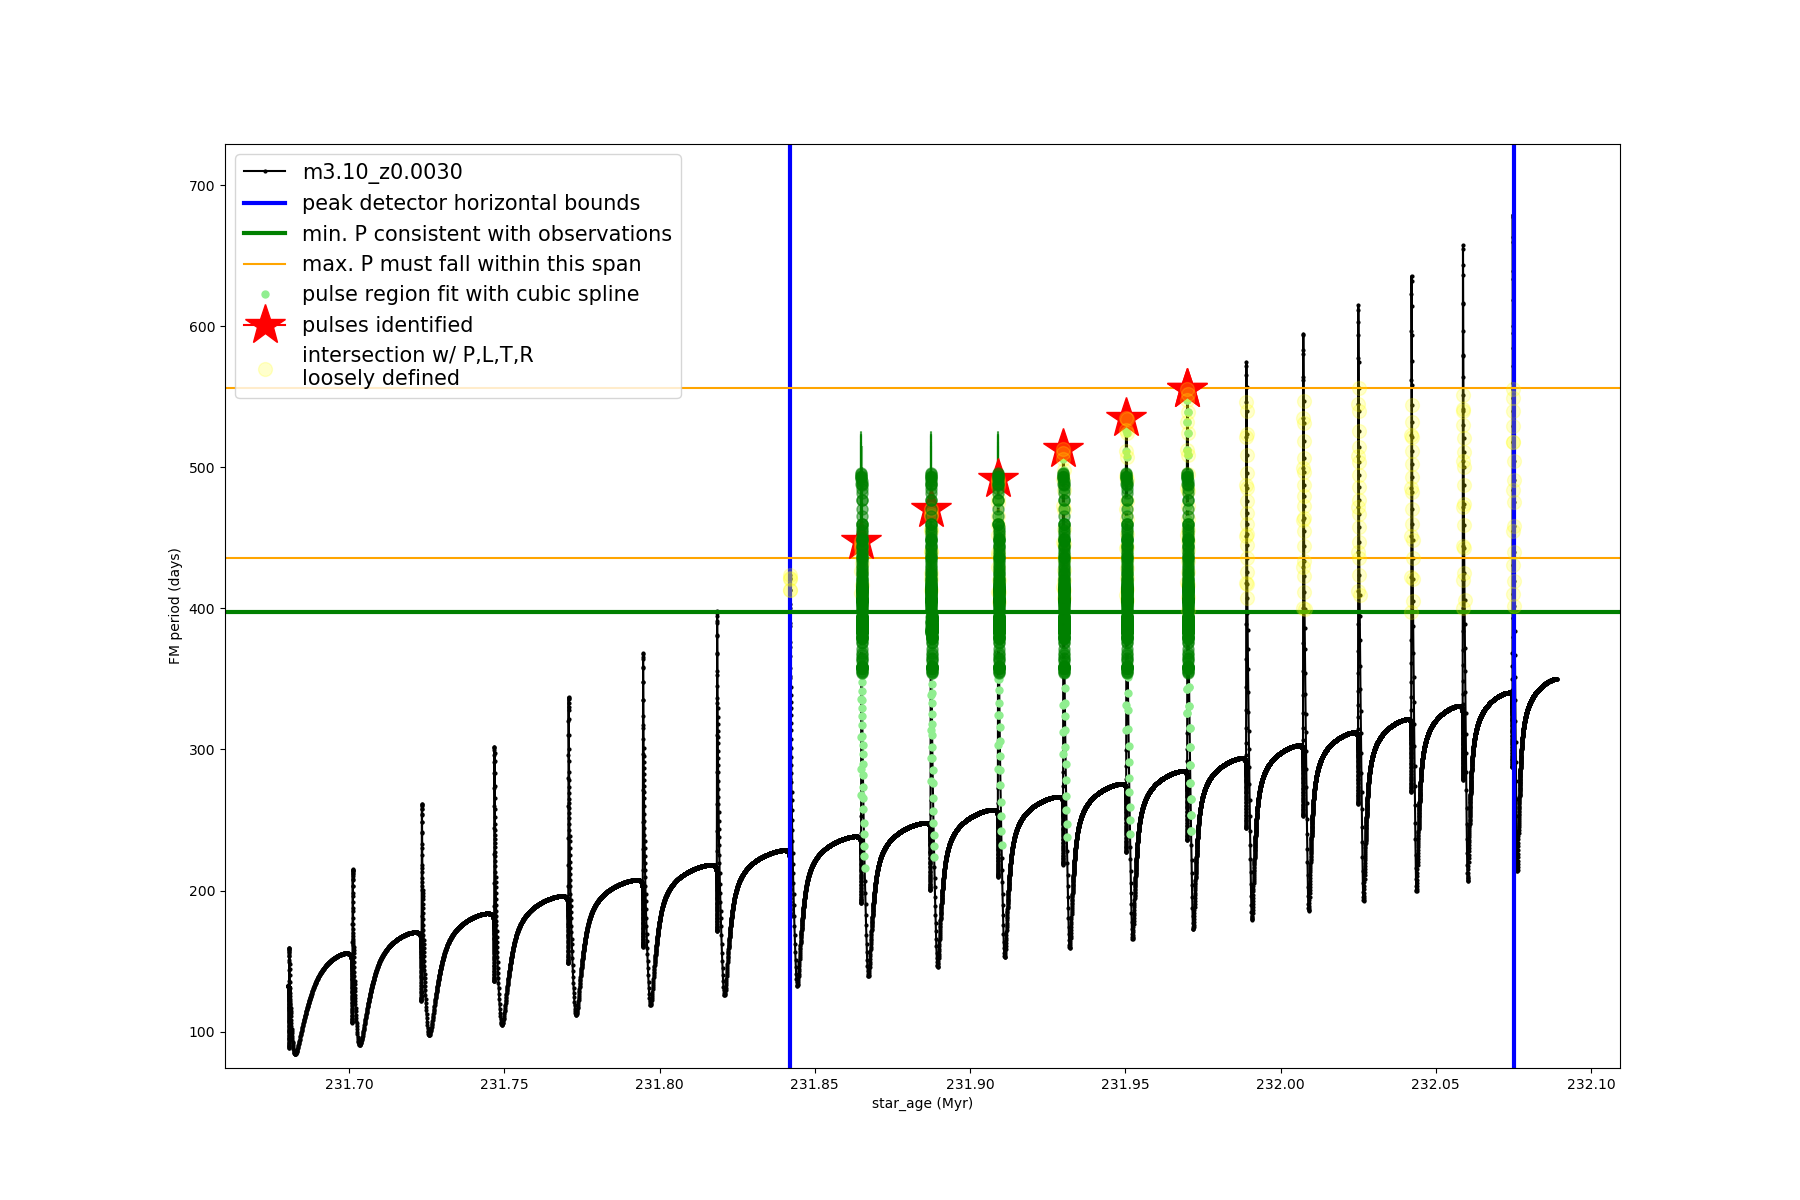
Task: Click the highest red star pulse marker
Action: coord(1187,389)
